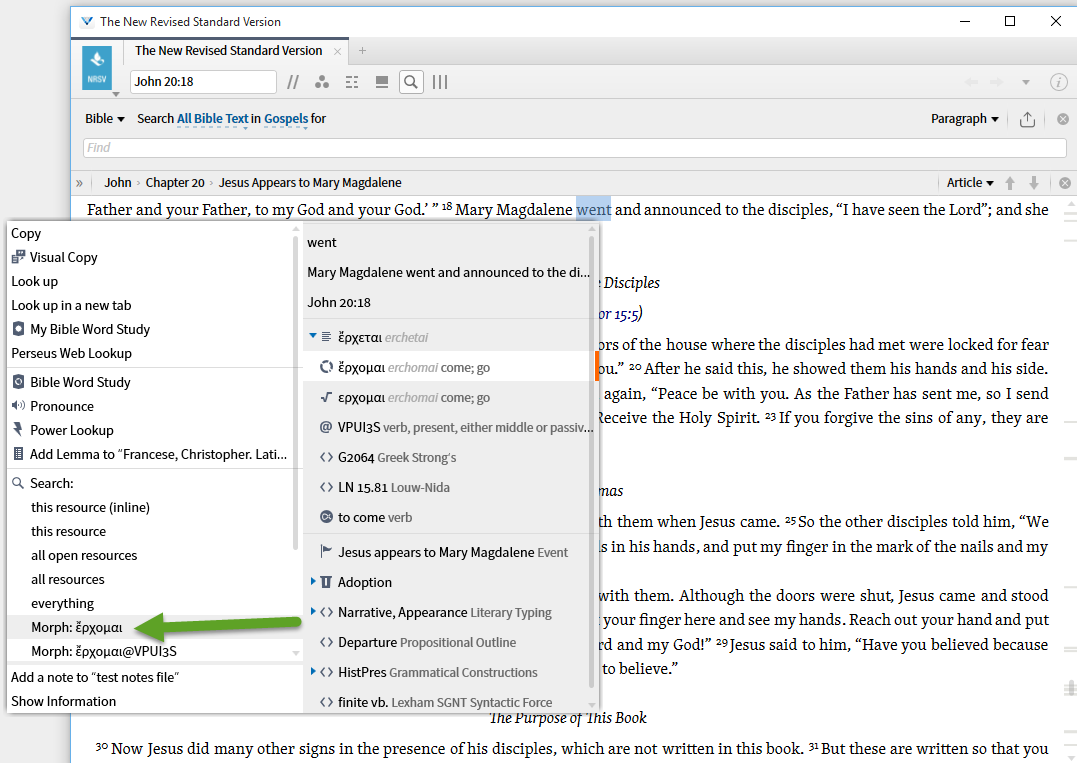Choose Power Lookup
The image size is (1077, 763).
point(71,431)
